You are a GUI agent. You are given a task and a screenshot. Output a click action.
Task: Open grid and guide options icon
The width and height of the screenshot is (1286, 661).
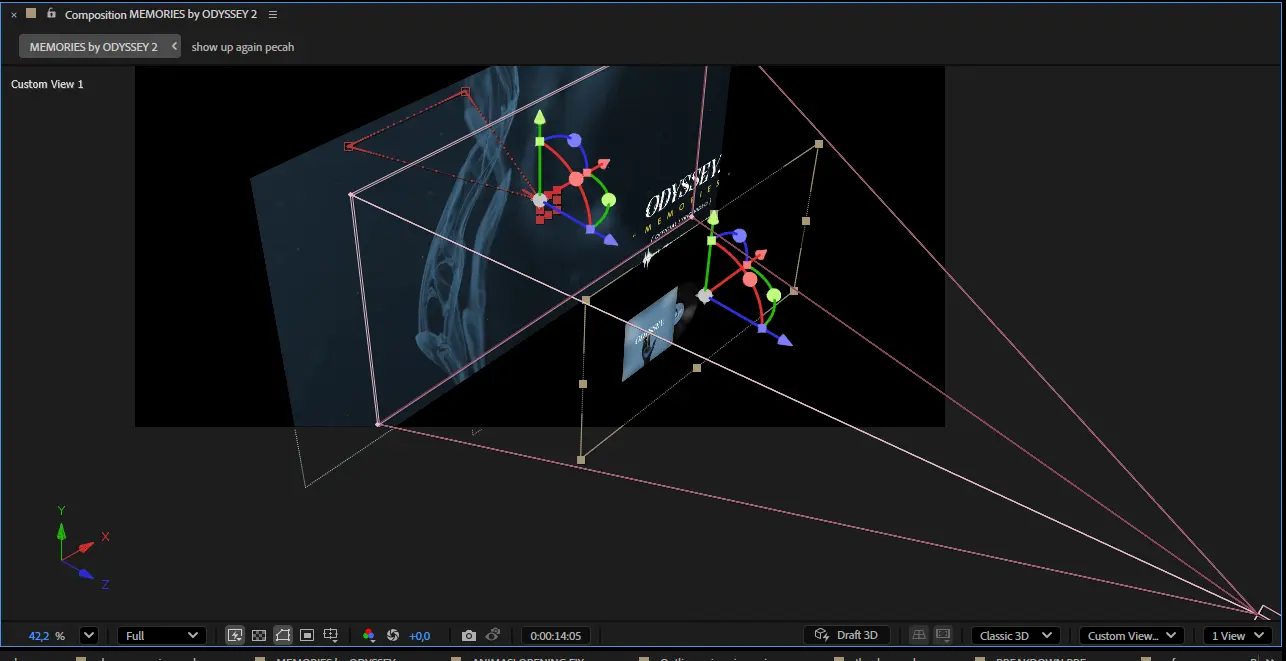click(331, 635)
